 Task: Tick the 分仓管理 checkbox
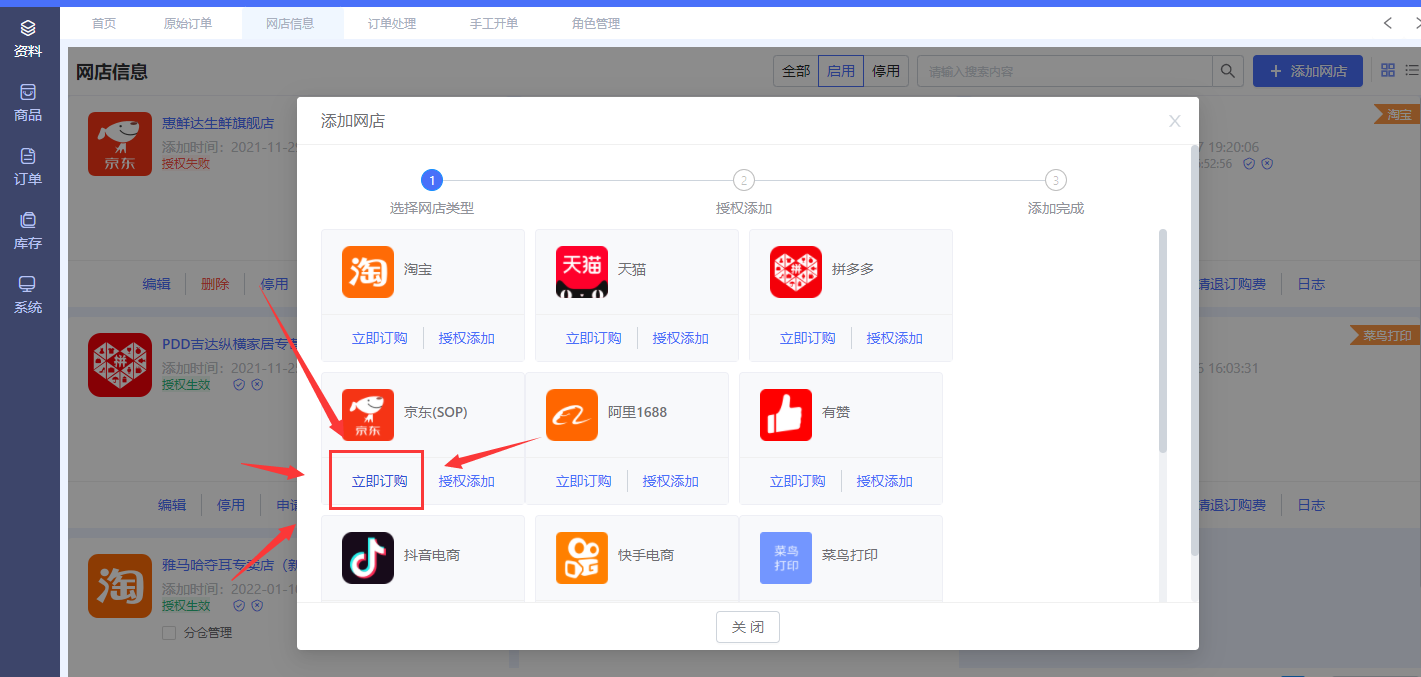(x=168, y=633)
